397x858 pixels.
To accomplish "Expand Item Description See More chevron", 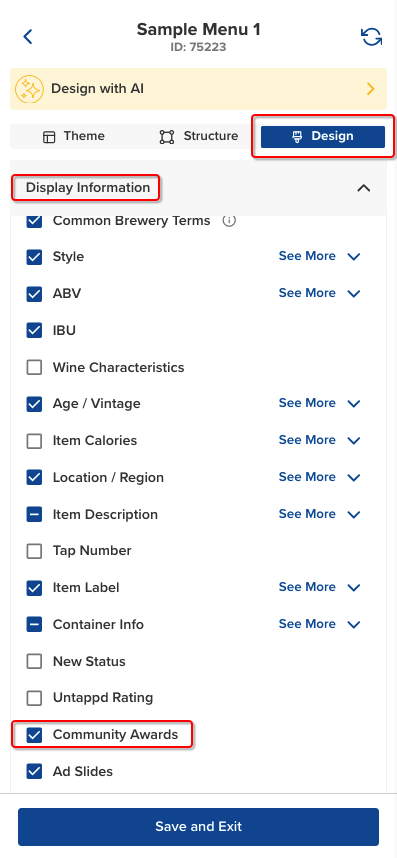I will (x=354, y=514).
